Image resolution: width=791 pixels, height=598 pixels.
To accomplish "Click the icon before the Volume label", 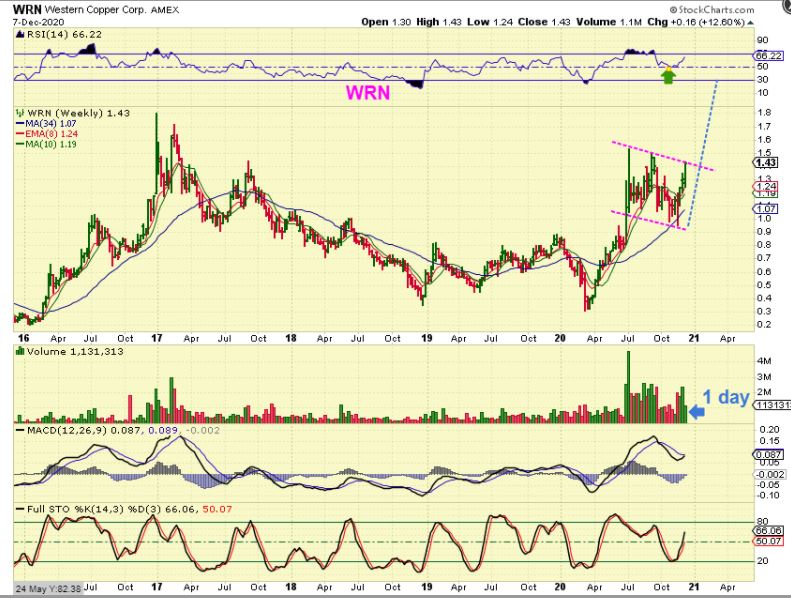I will tap(20, 351).
